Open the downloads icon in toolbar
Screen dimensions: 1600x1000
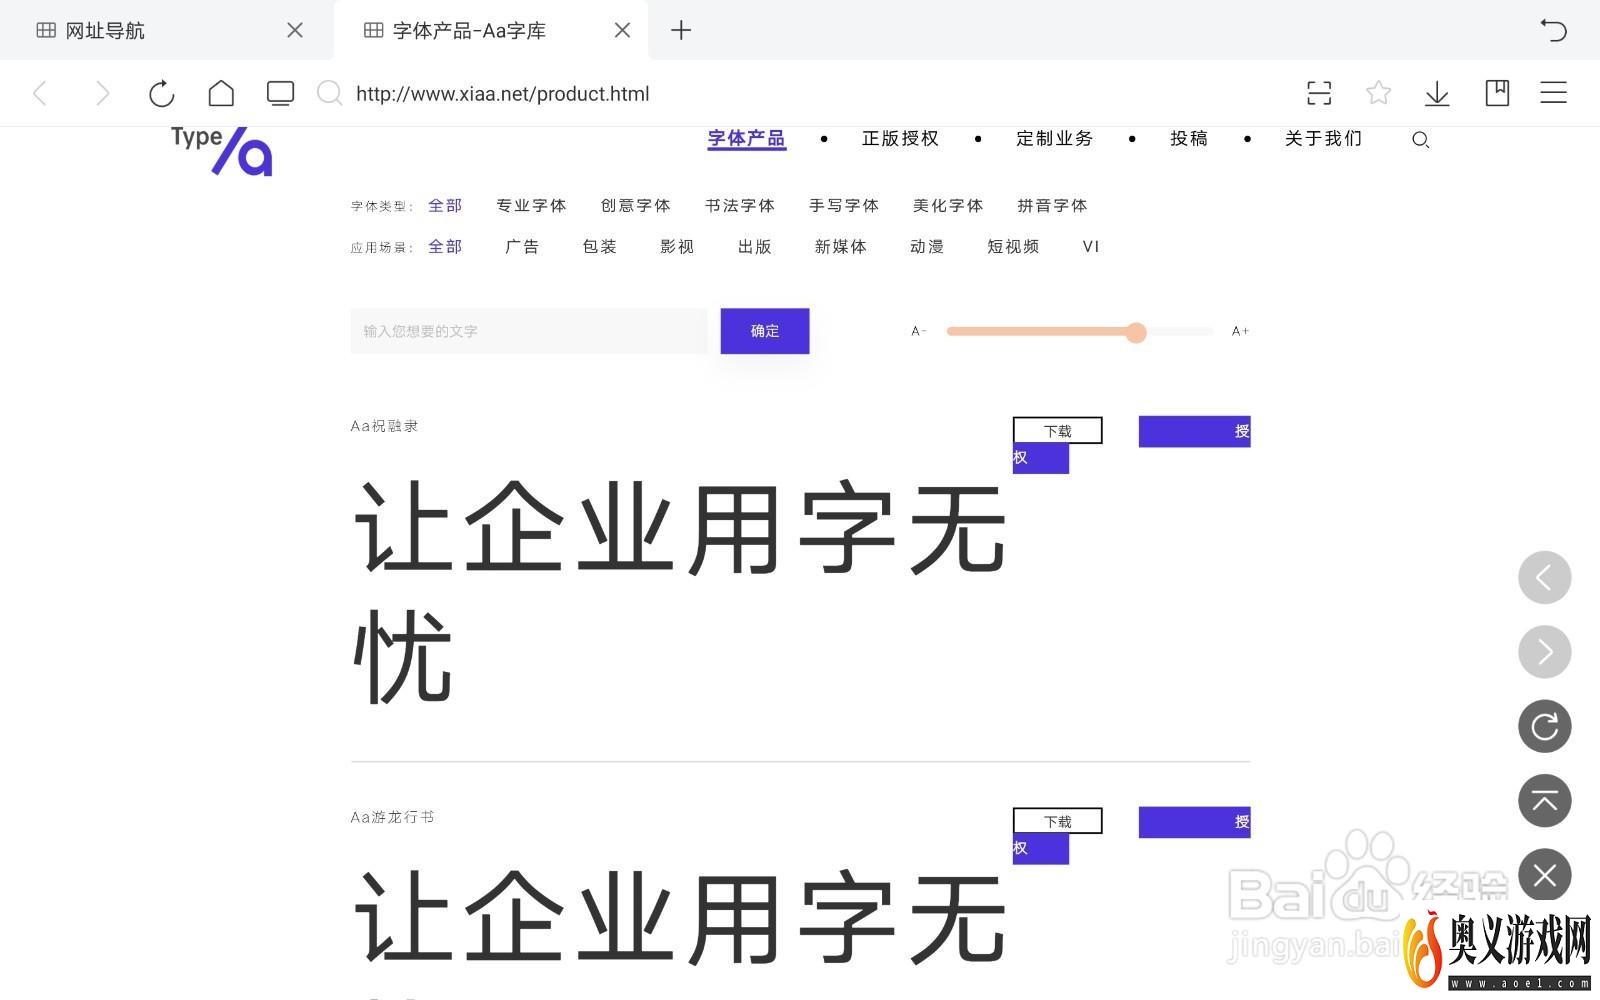[x=1437, y=93]
